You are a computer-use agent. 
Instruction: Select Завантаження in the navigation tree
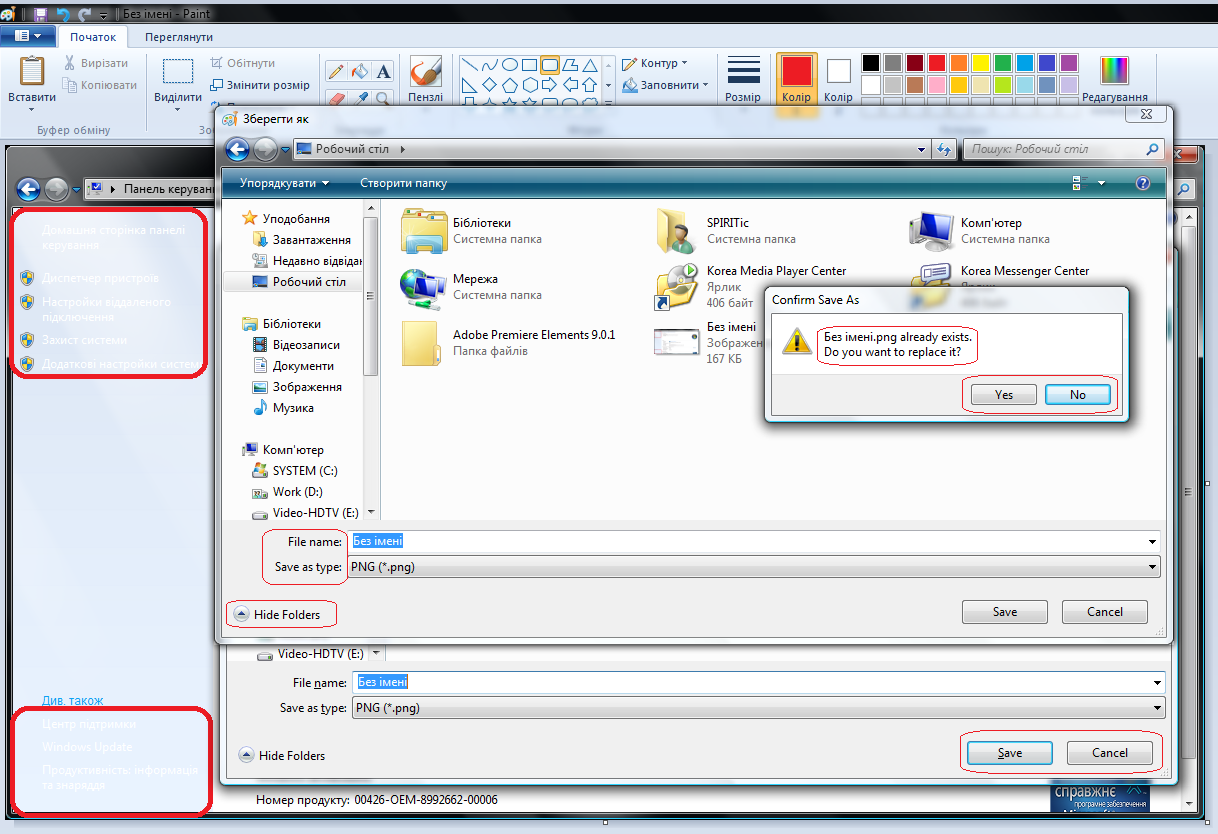tap(301, 240)
